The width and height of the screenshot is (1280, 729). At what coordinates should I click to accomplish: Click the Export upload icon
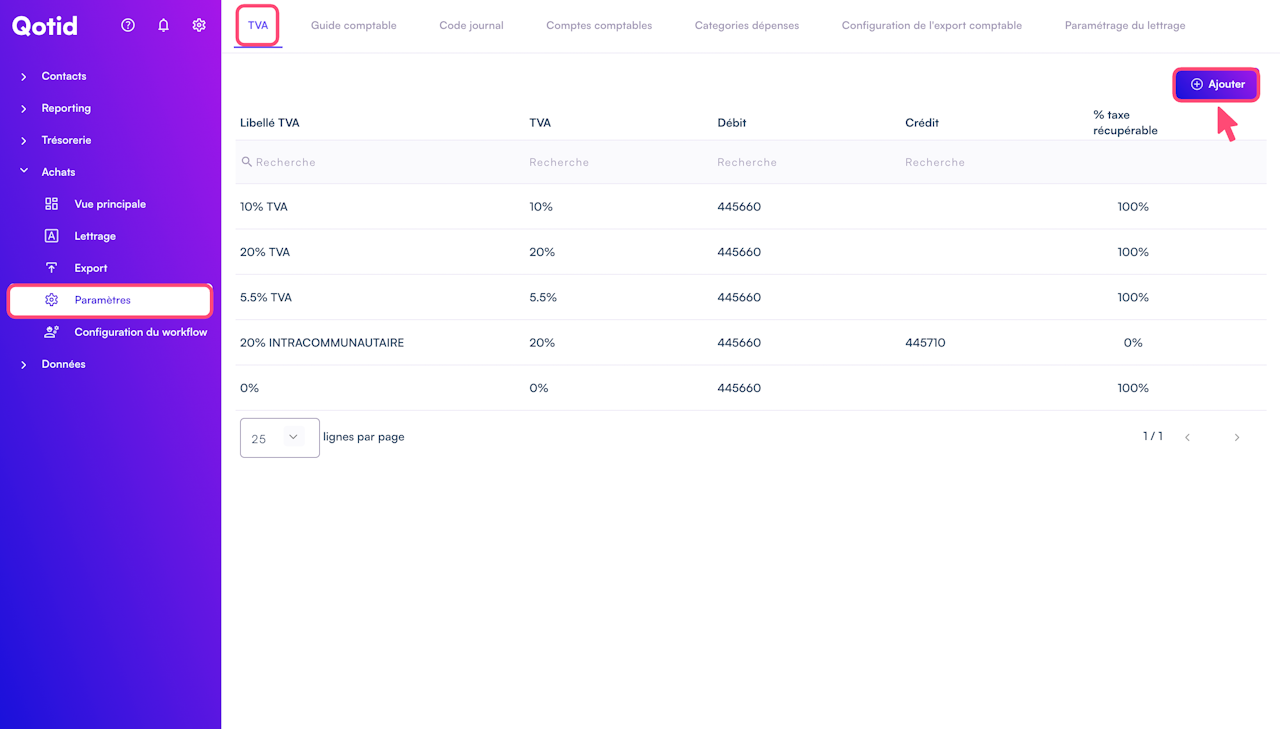coord(52,268)
